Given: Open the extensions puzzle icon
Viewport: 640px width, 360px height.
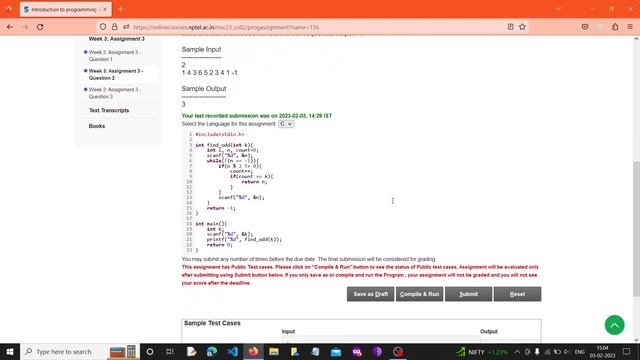Looking at the screenshot, I should tap(615, 27).
